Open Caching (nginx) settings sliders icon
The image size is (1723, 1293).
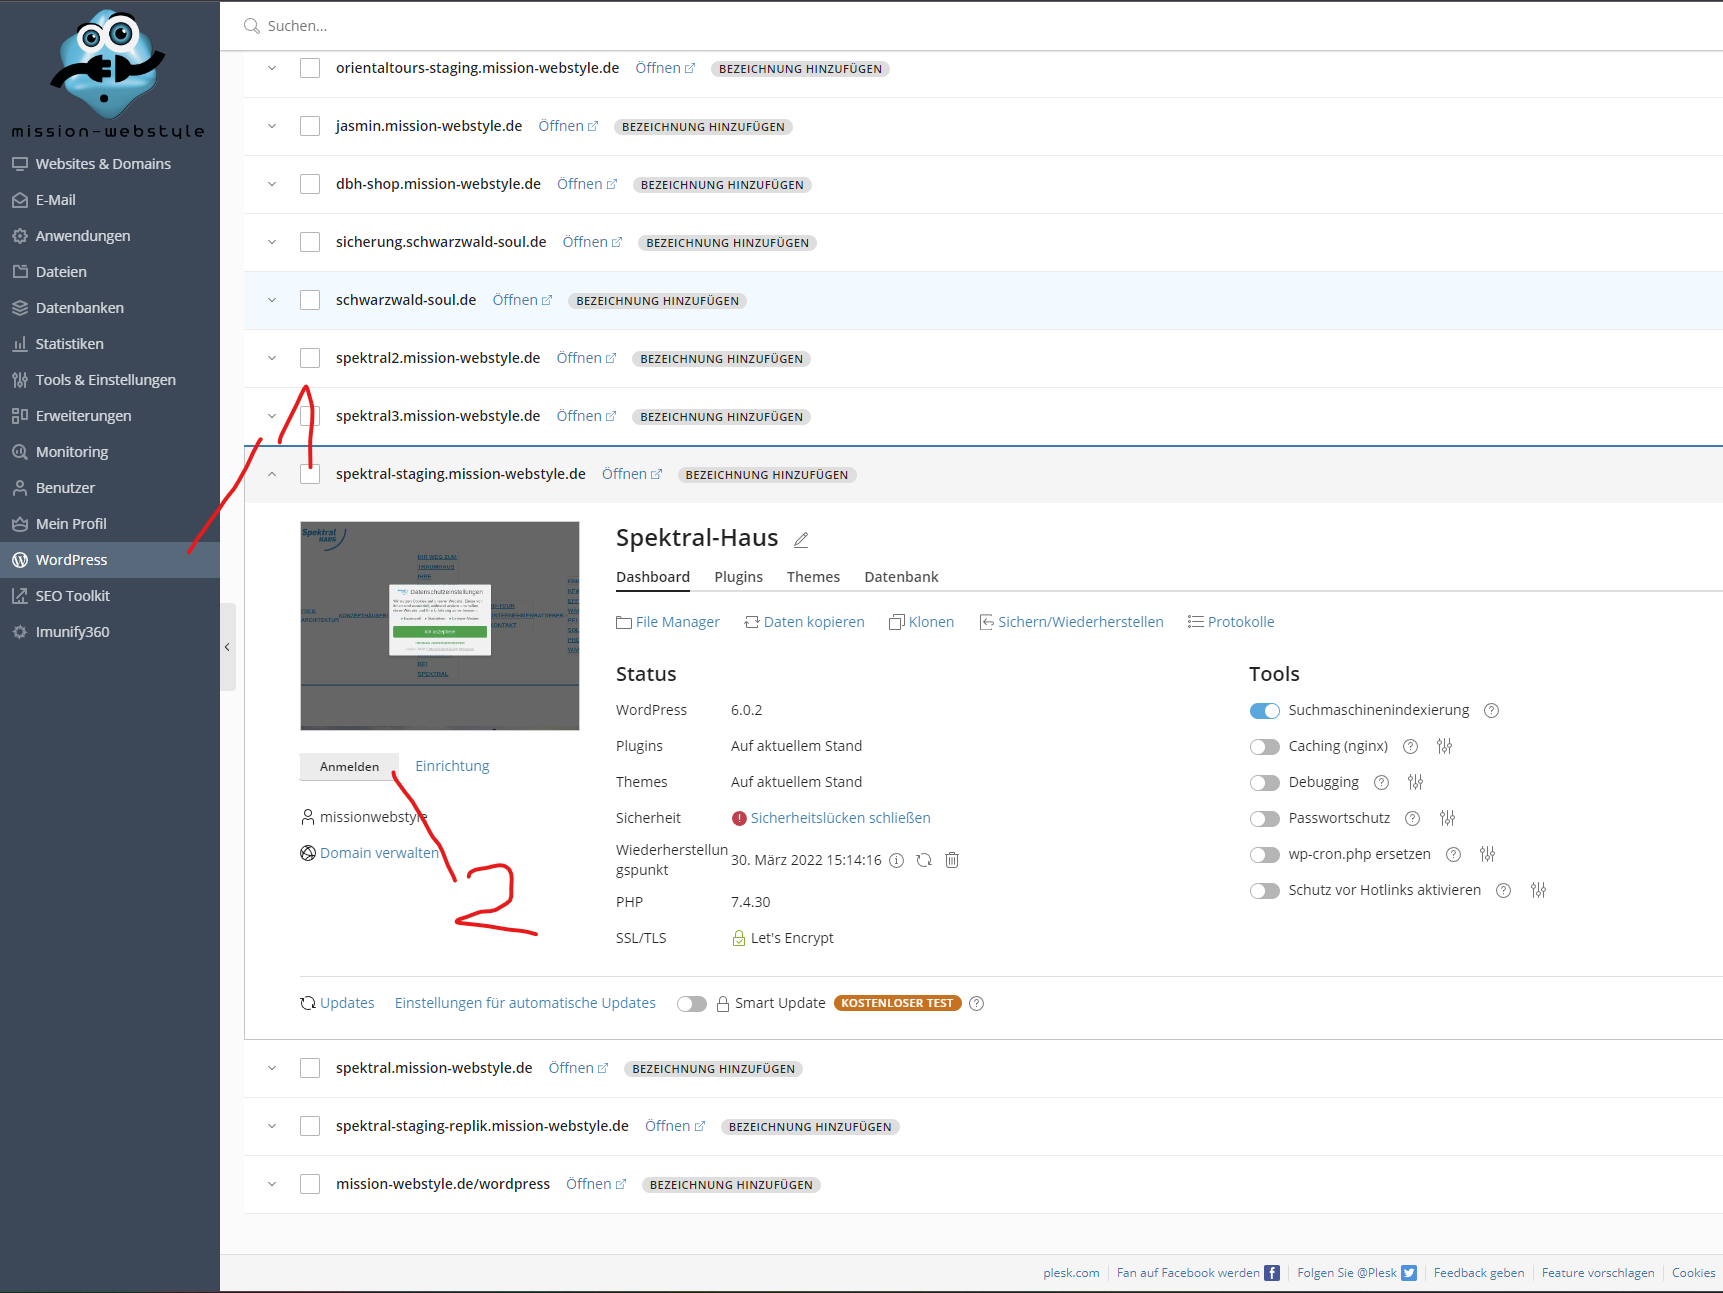1444,746
